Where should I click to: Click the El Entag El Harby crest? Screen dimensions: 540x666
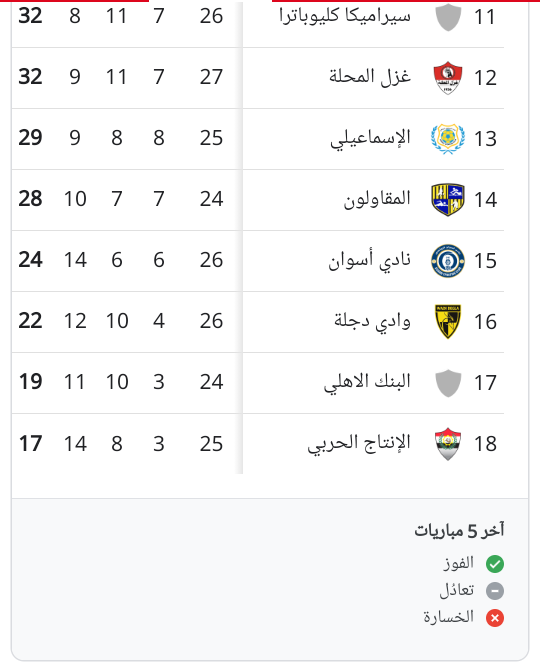[x=448, y=444]
